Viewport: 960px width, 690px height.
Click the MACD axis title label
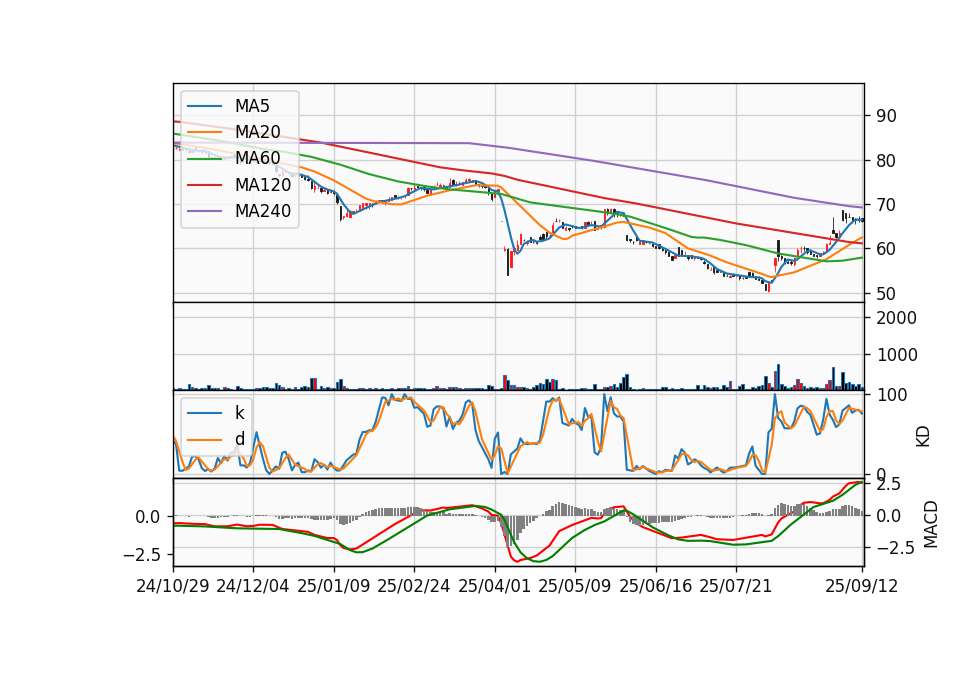pos(931,524)
